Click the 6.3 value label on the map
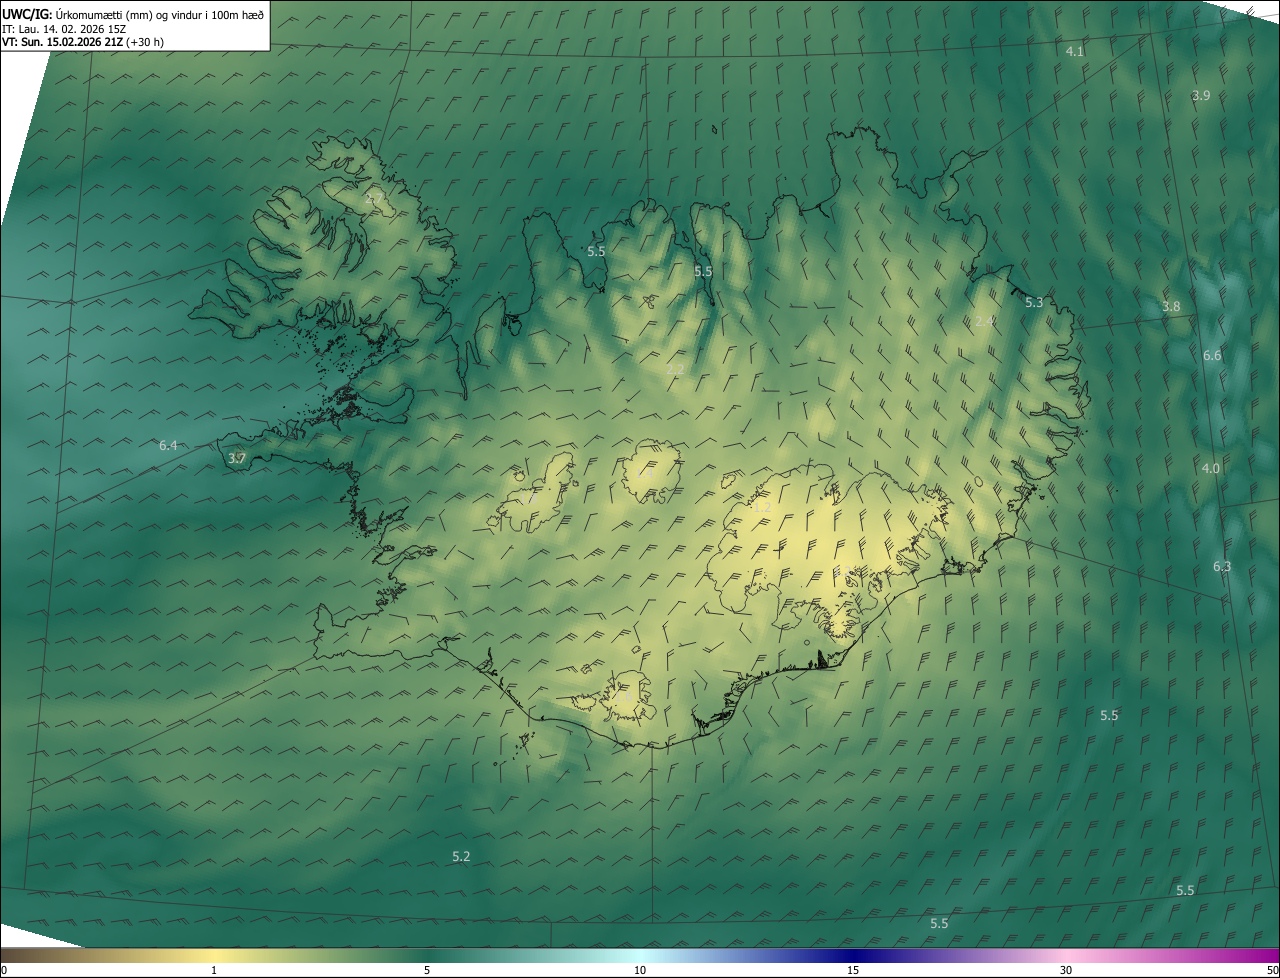This screenshot has height=978, width=1280. (x=1222, y=567)
